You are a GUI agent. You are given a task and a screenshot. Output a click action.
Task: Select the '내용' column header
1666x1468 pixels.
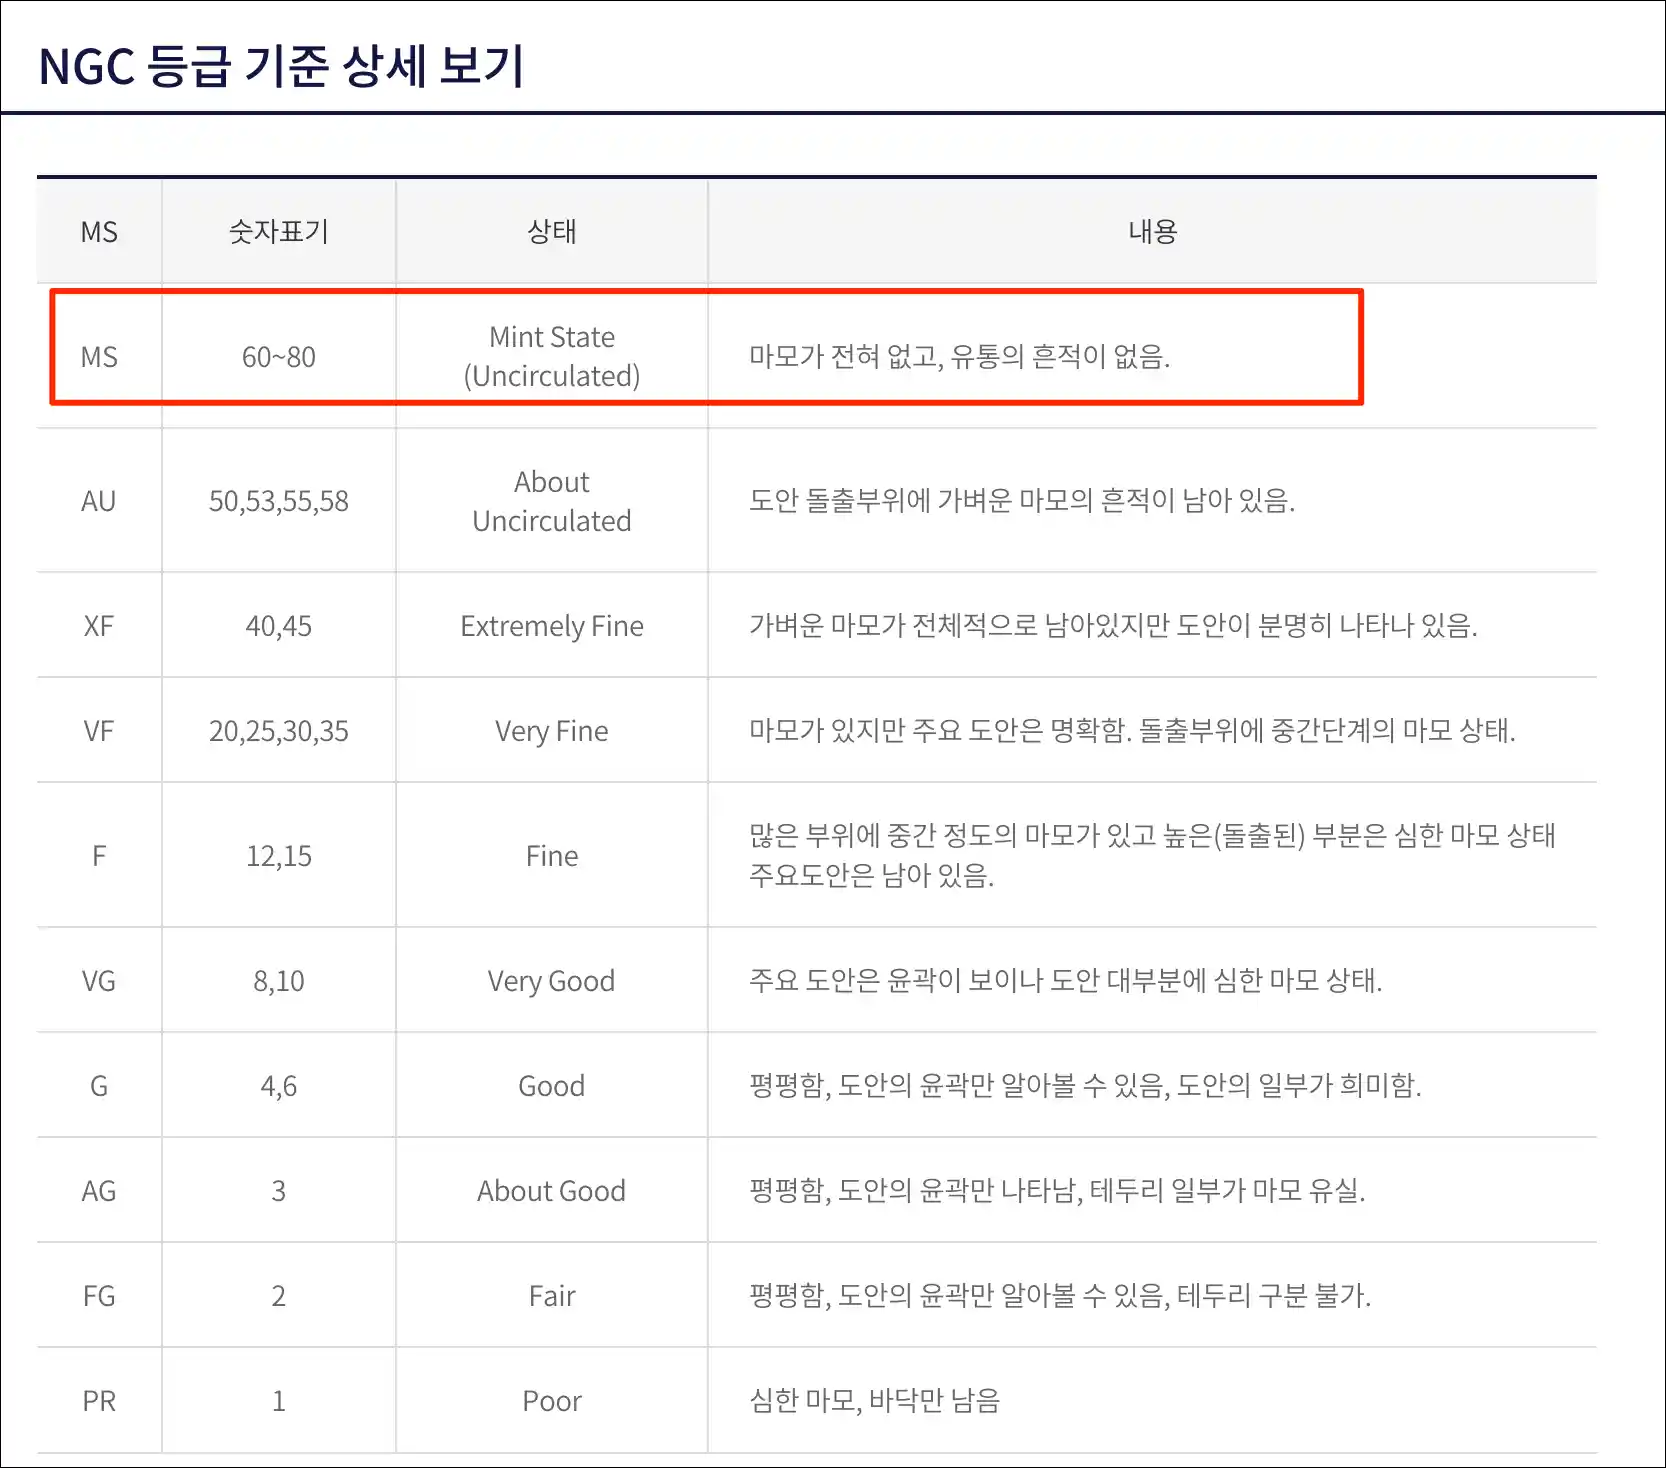coord(1153,232)
